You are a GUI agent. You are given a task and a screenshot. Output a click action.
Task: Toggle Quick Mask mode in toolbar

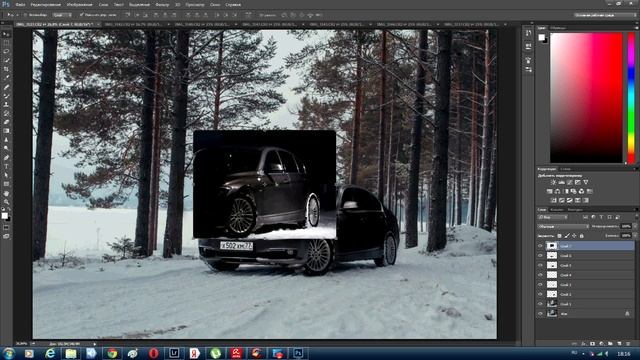[6, 227]
